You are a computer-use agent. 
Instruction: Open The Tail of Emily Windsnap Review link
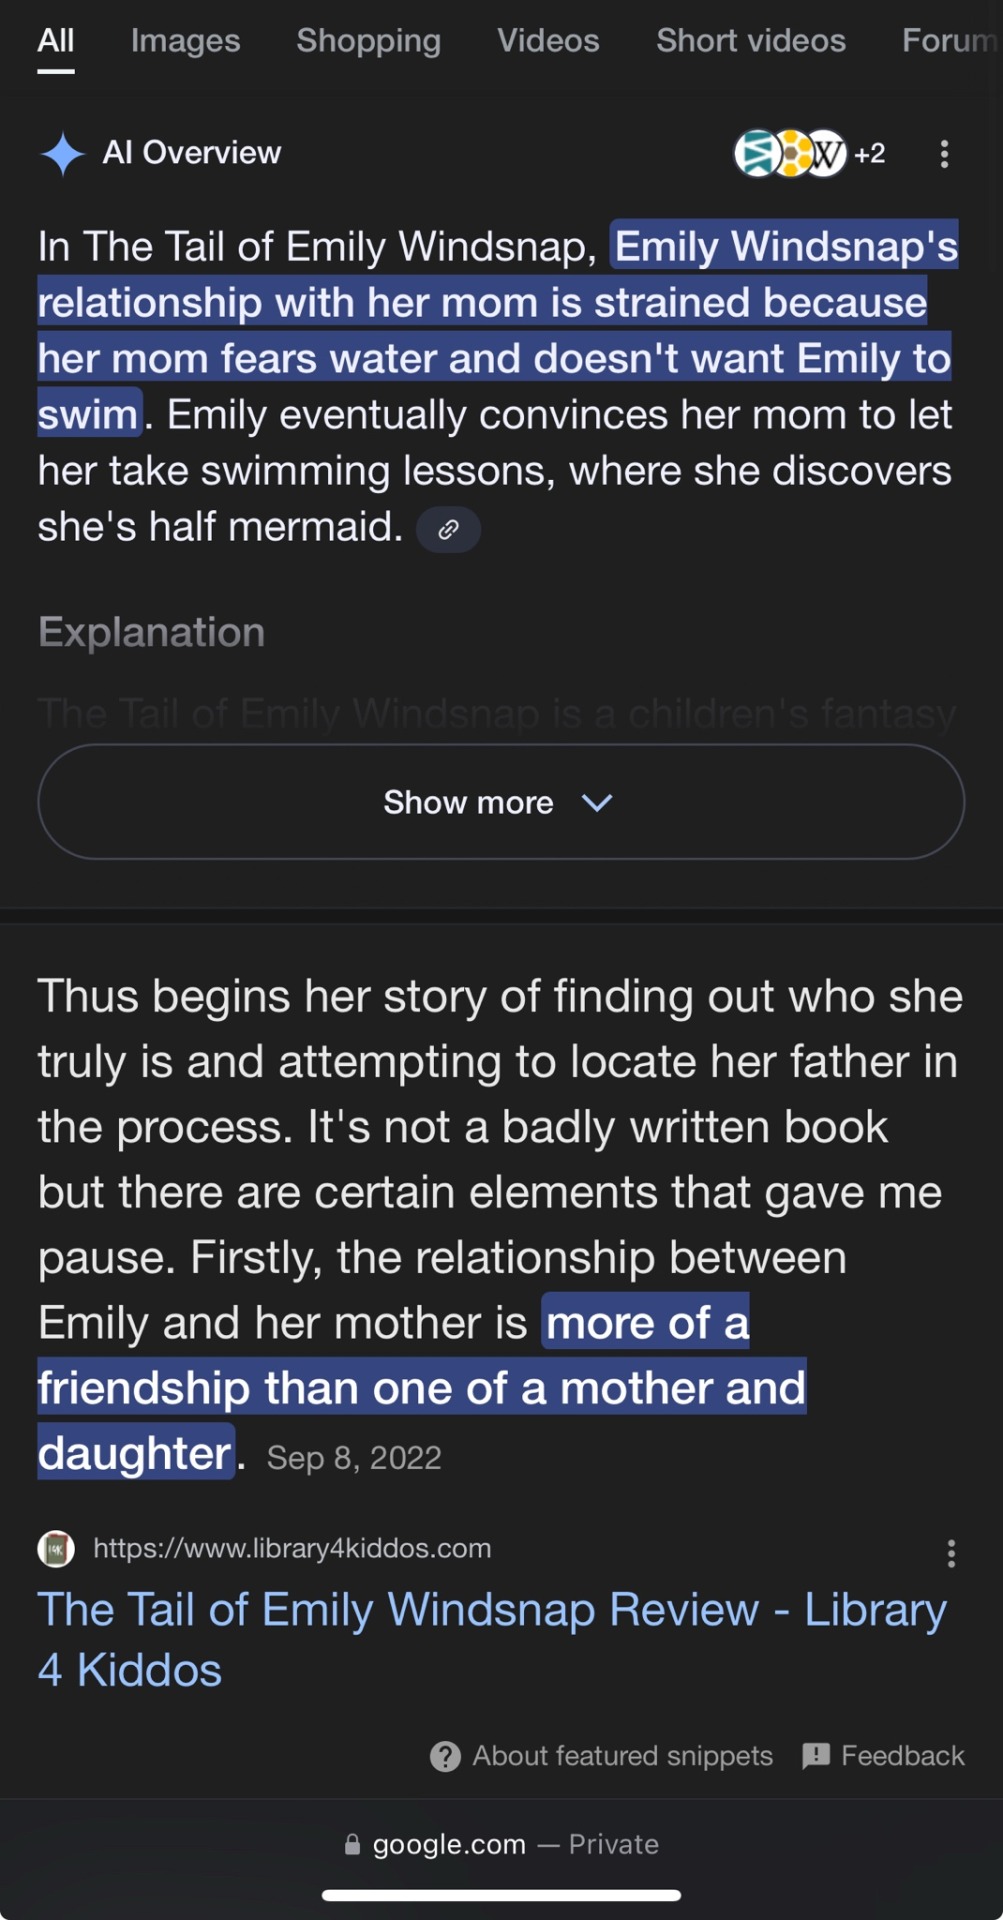[x=491, y=1639]
